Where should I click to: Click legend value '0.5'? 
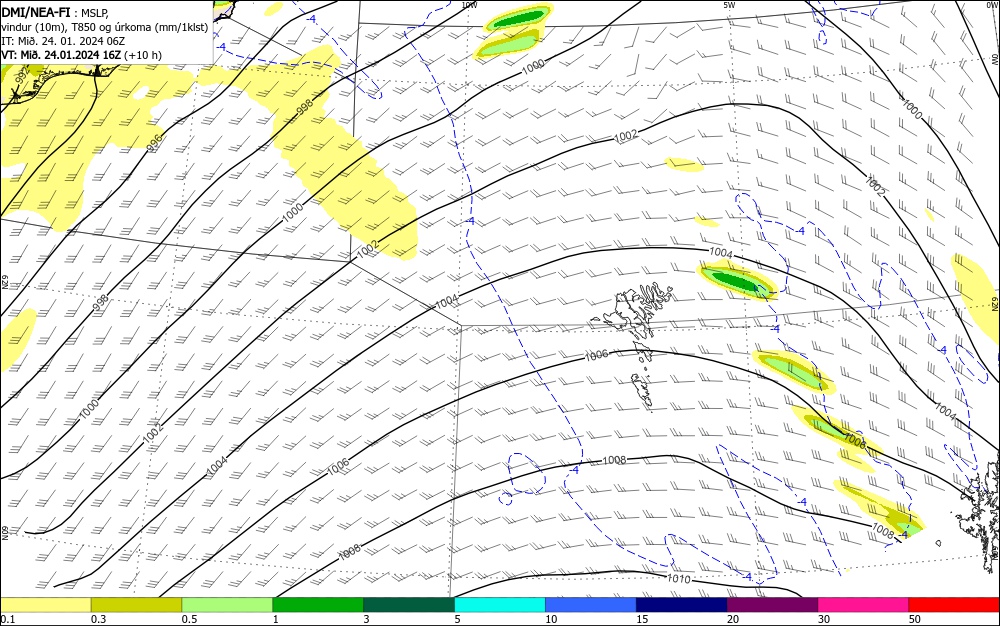pos(189,619)
